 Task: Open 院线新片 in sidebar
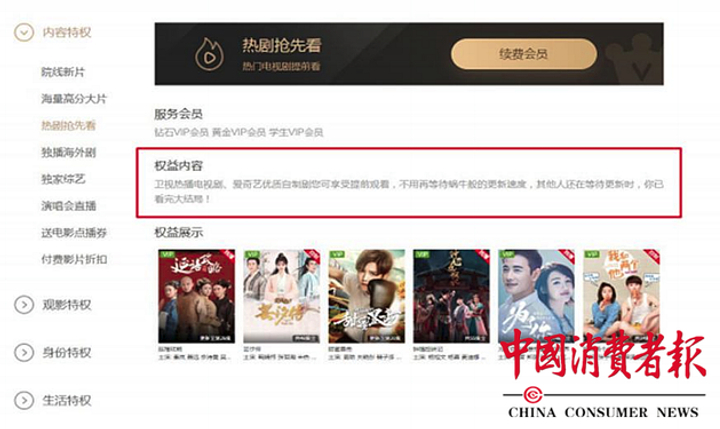click(63, 72)
